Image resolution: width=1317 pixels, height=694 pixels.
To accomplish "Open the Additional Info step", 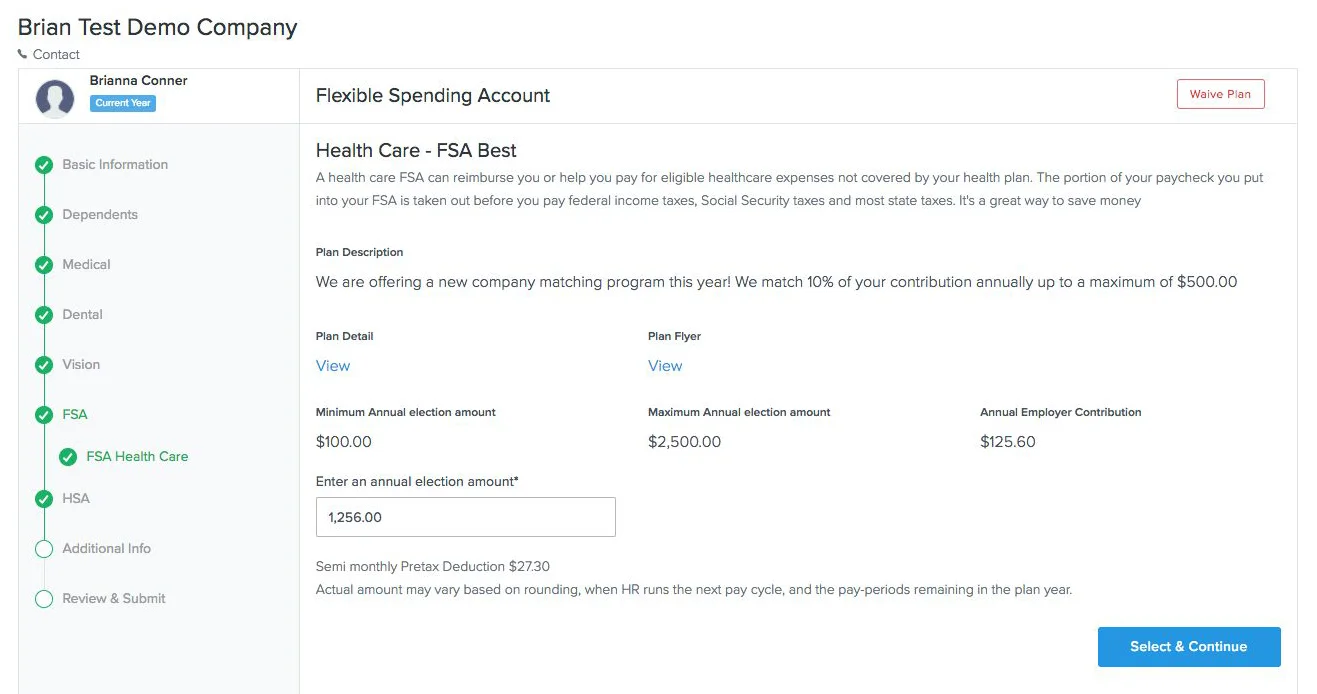I will (107, 548).
